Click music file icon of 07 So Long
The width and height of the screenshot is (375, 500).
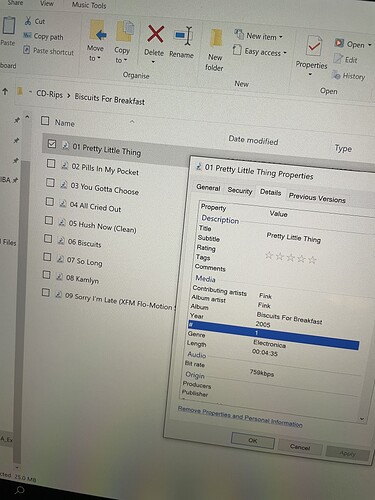60,258
